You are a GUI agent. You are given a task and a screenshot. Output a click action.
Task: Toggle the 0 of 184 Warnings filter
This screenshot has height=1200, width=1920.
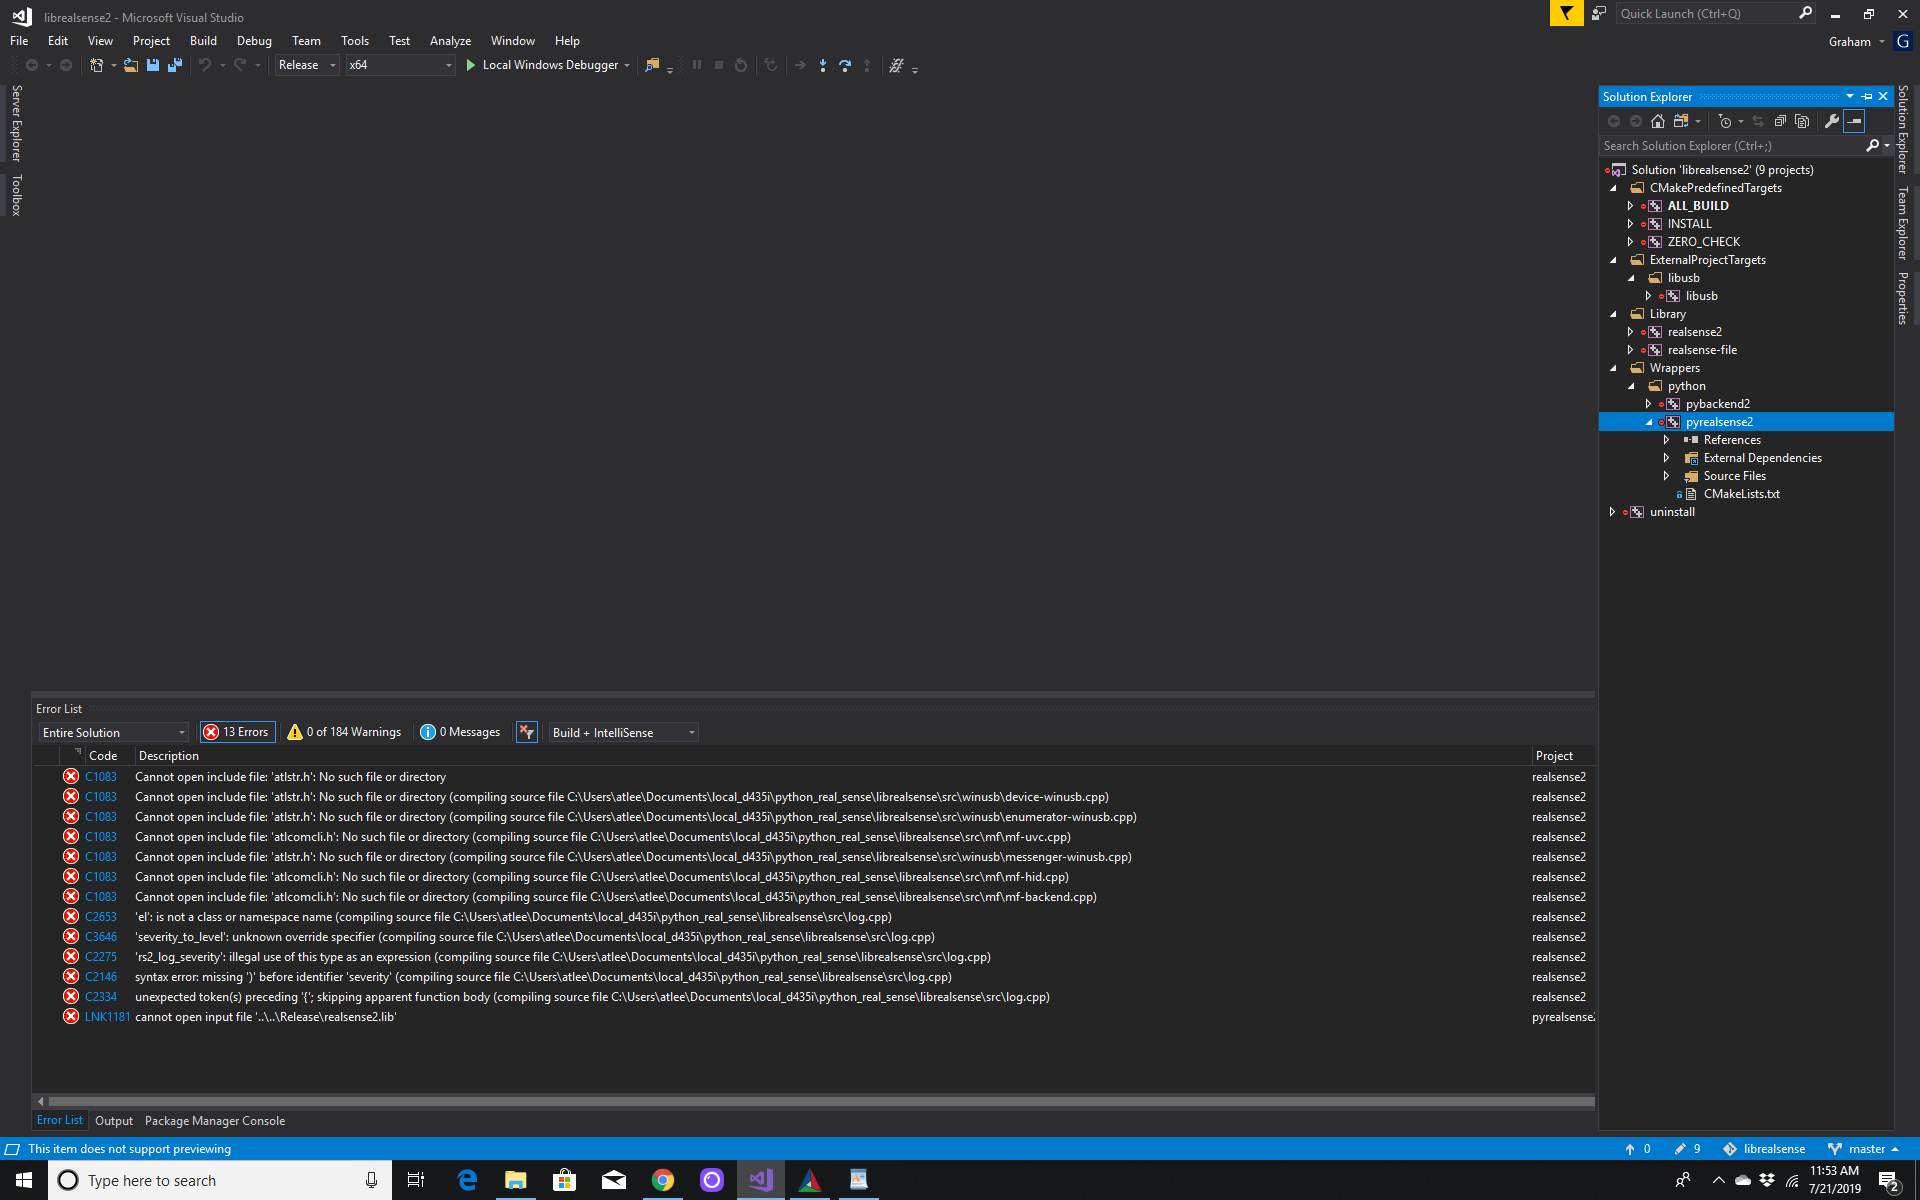click(x=344, y=732)
